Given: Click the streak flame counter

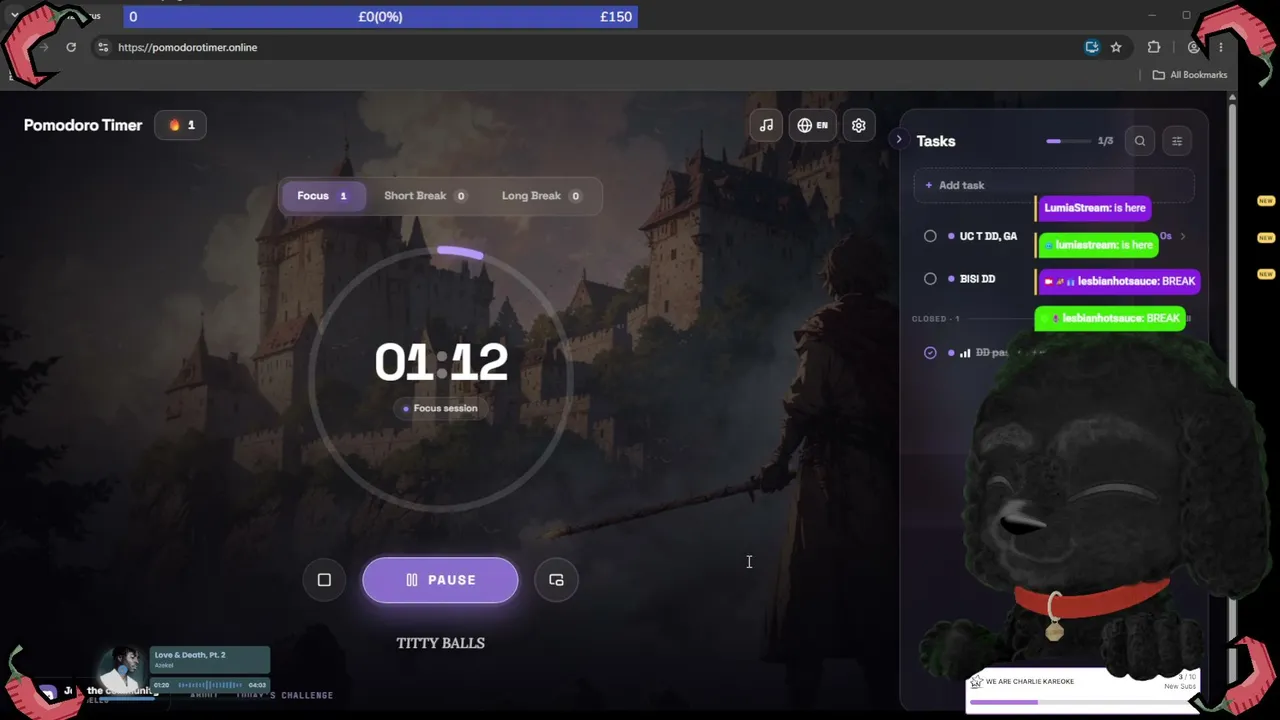Looking at the screenshot, I should (181, 125).
